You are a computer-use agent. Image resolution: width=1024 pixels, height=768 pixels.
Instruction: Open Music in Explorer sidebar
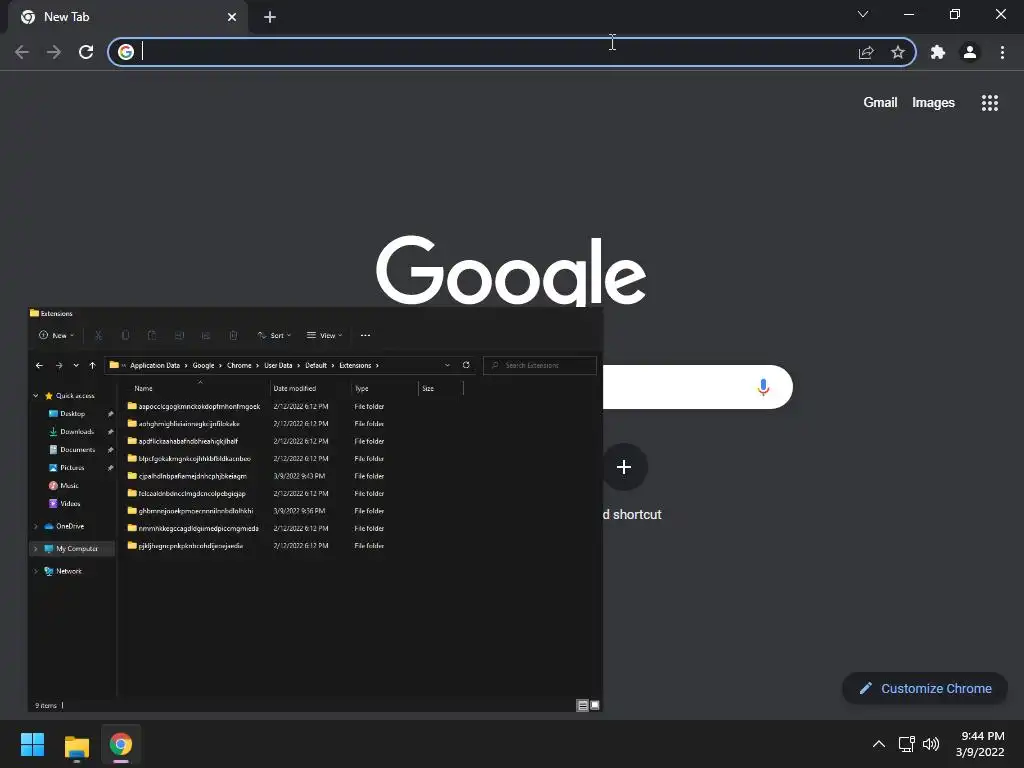pos(69,485)
